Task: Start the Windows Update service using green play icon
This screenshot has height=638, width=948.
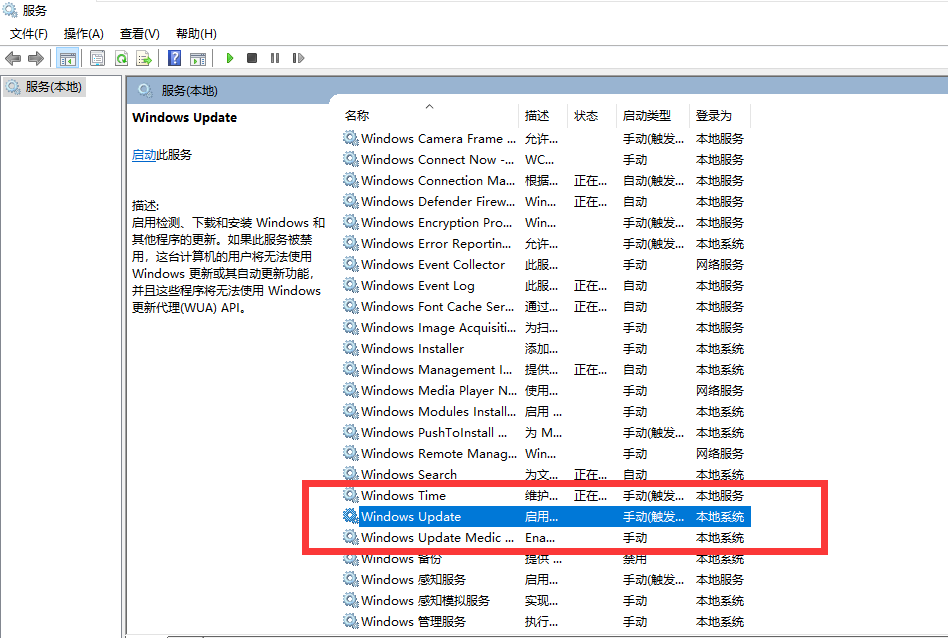Action: click(x=229, y=57)
